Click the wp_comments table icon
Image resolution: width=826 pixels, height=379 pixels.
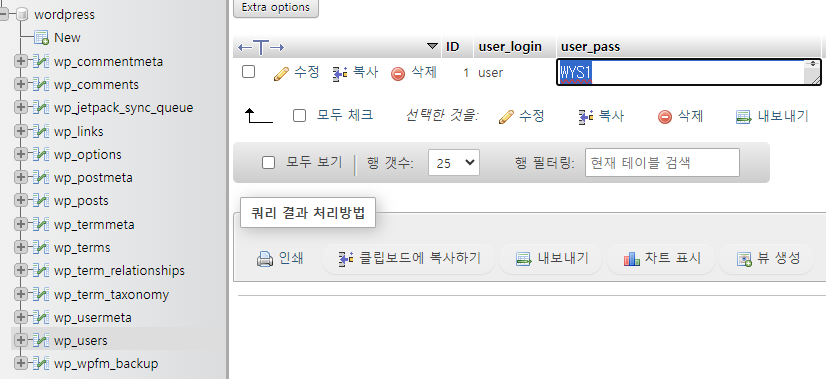click(41, 84)
